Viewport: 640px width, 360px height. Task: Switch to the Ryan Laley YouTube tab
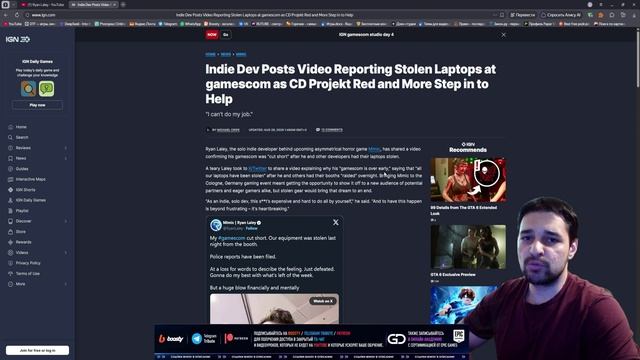[x=42, y=4]
